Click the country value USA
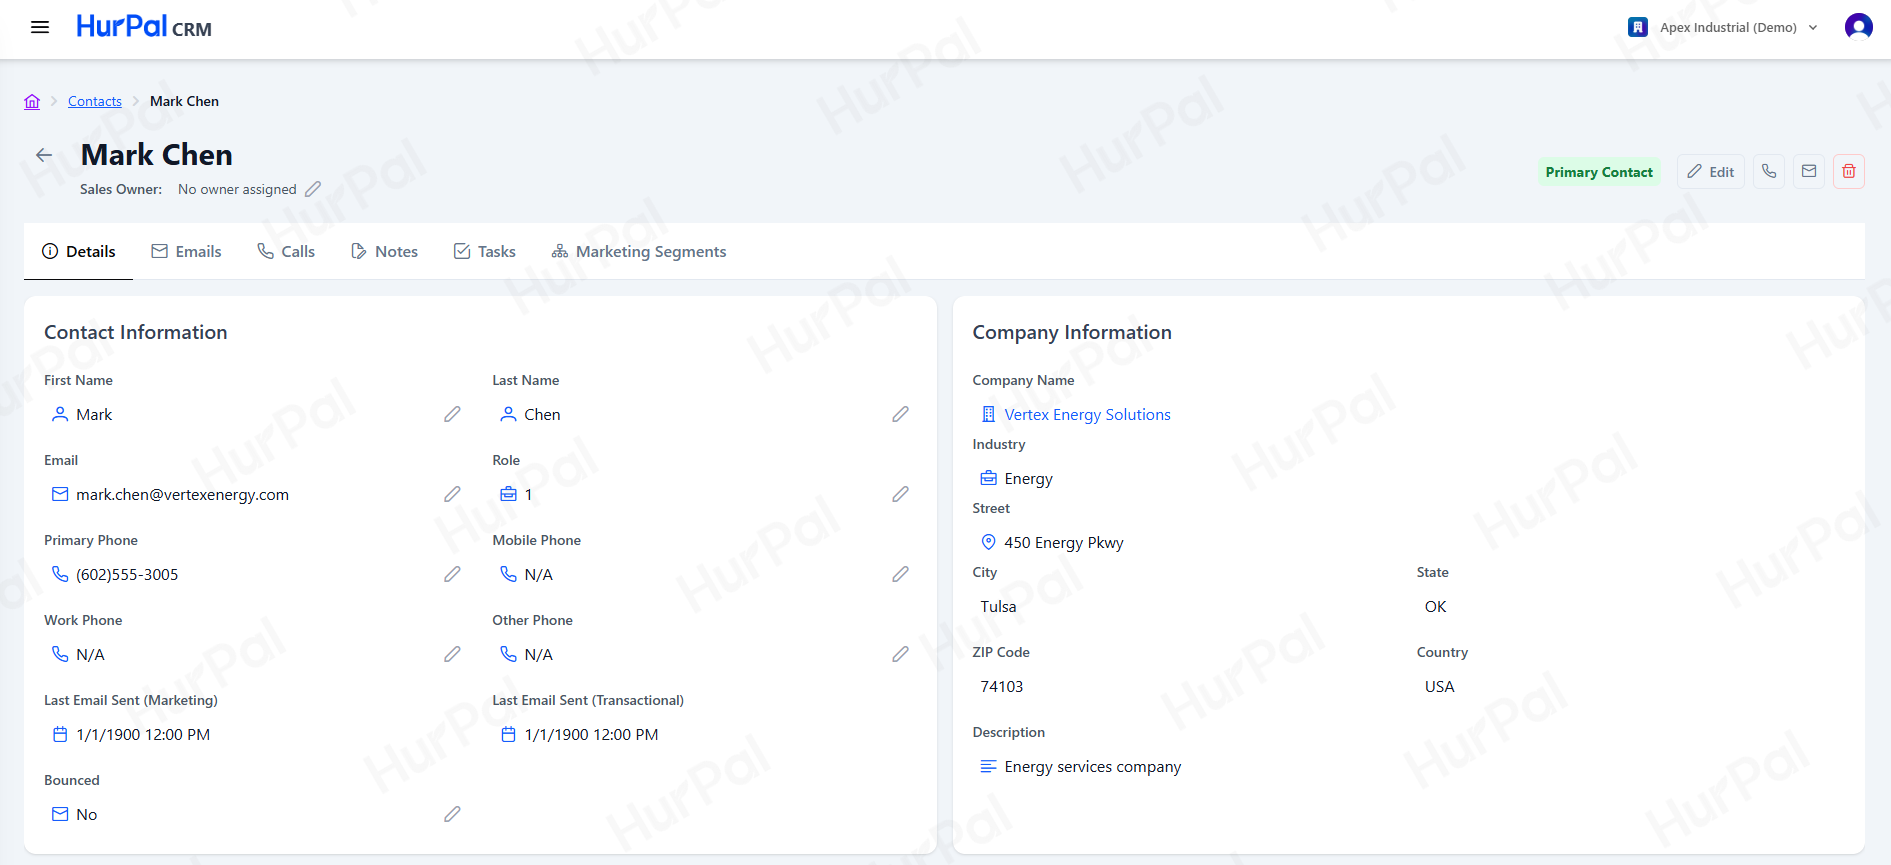Image resolution: width=1891 pixels, height=865 pixels. [1439, 686]
